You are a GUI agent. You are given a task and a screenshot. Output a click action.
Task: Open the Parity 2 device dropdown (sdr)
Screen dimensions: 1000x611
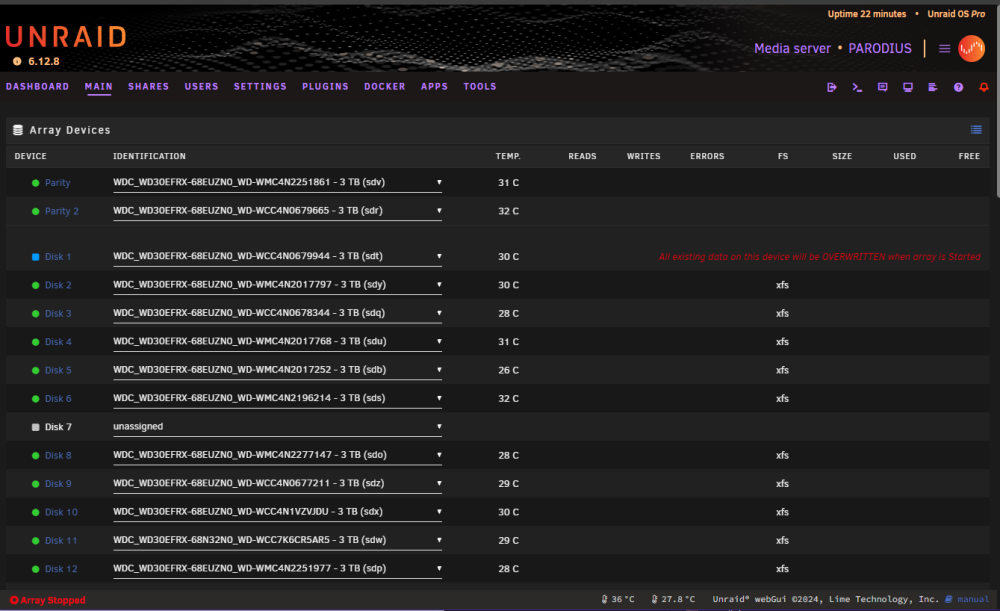click(x=277, y=210)
